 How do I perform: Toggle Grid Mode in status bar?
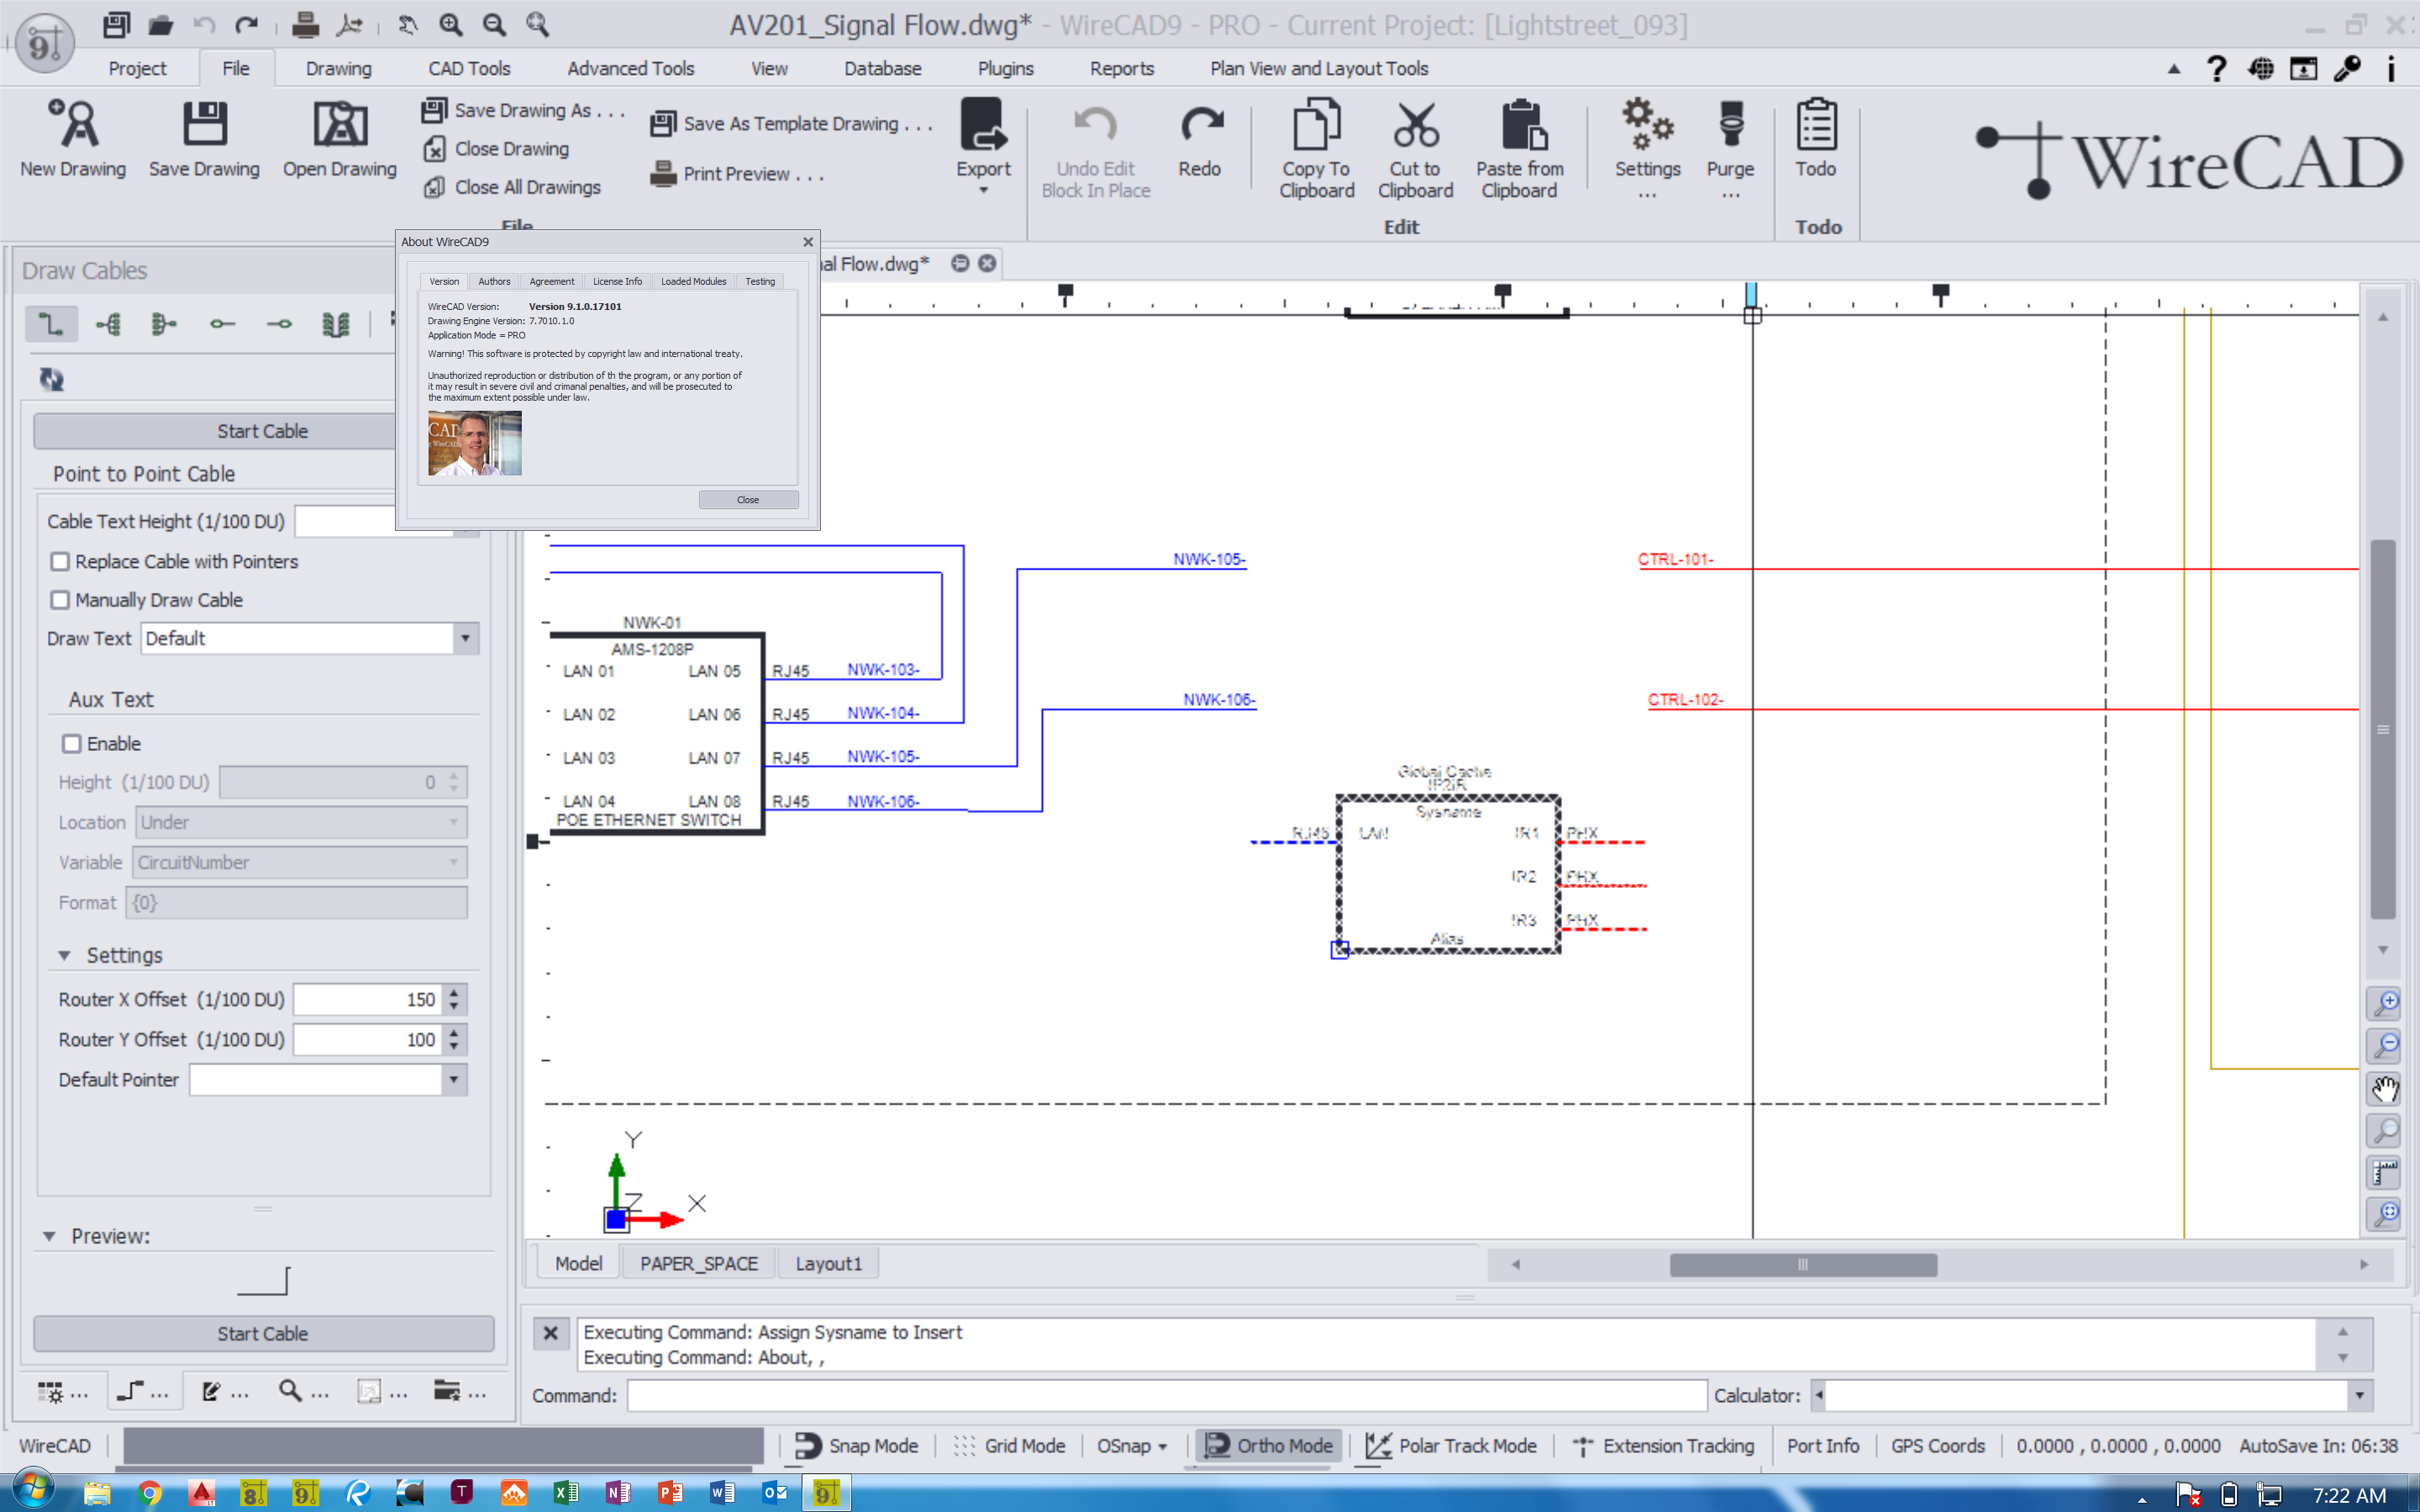(1009, 1446)
